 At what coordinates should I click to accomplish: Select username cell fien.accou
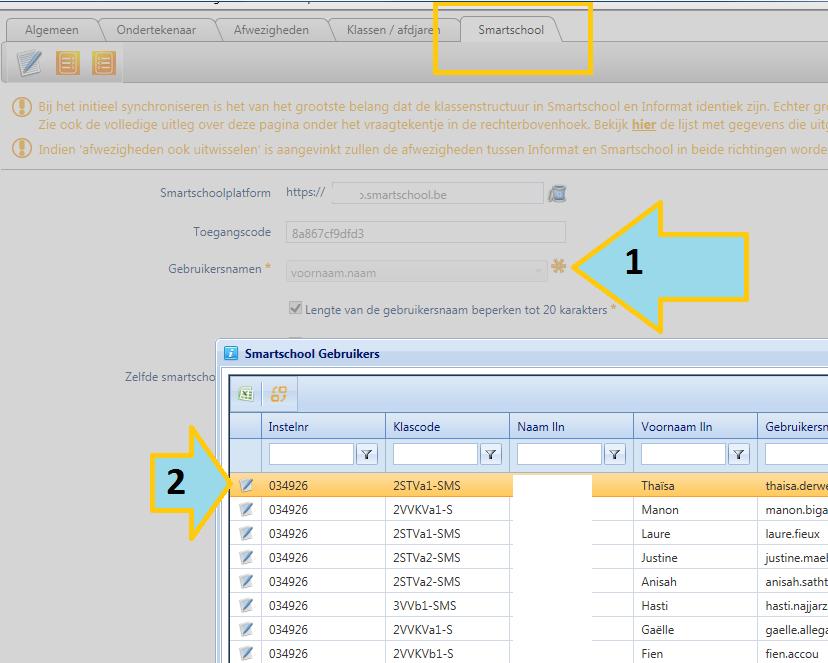pyautogui.click(x=793, y=653)
